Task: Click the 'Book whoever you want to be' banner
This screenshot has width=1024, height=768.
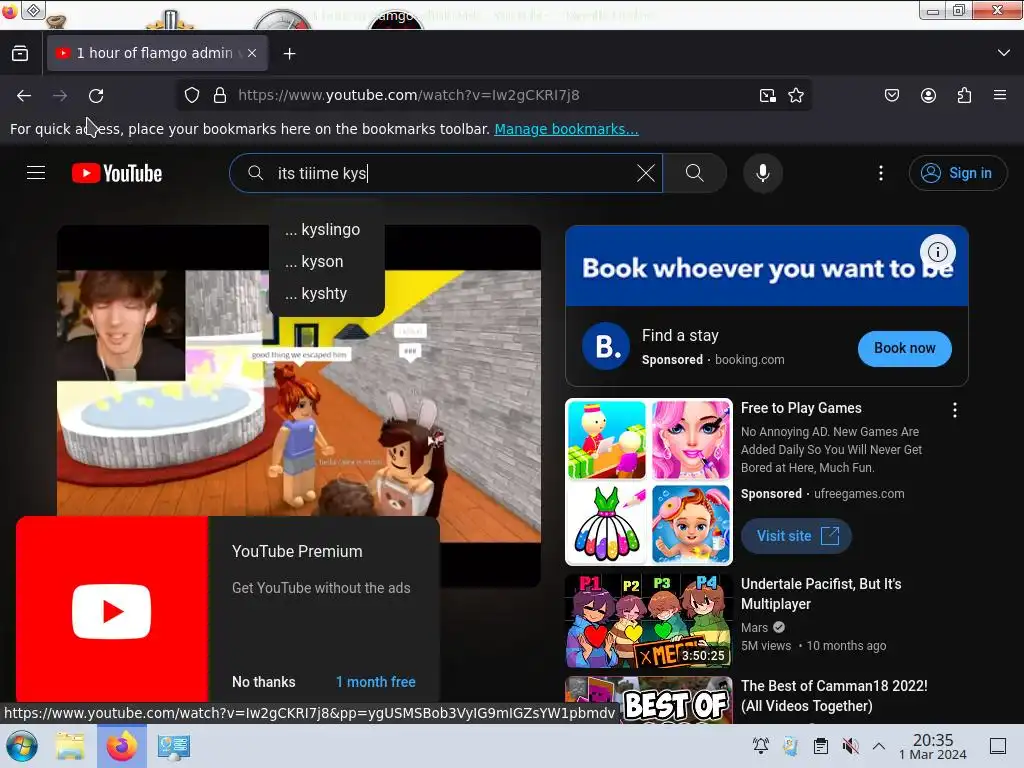Action: [767, 266]
